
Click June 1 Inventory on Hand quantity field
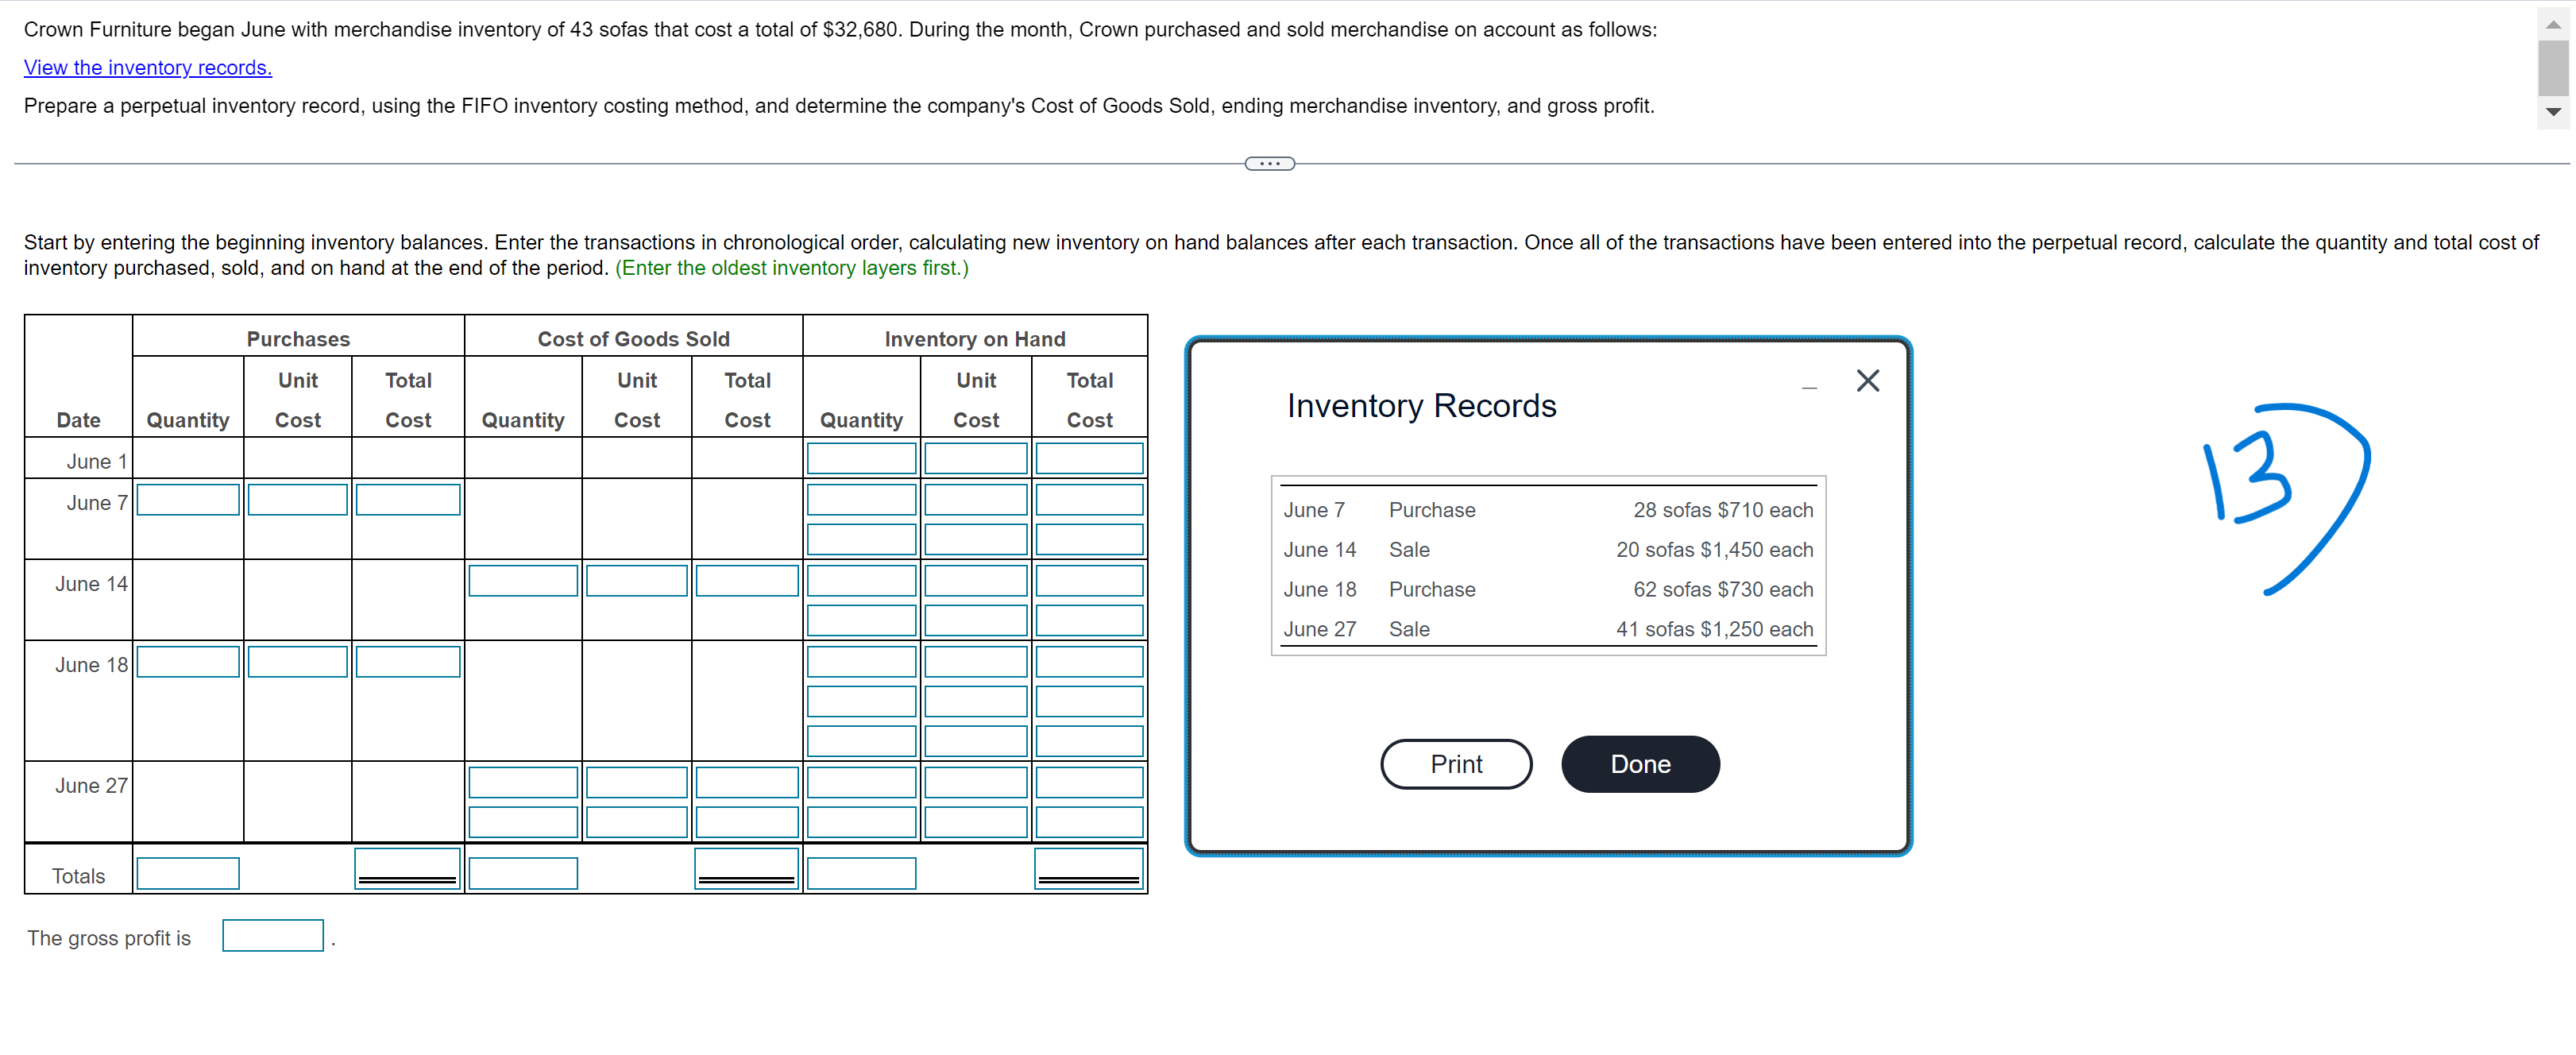tap(861, 458)
